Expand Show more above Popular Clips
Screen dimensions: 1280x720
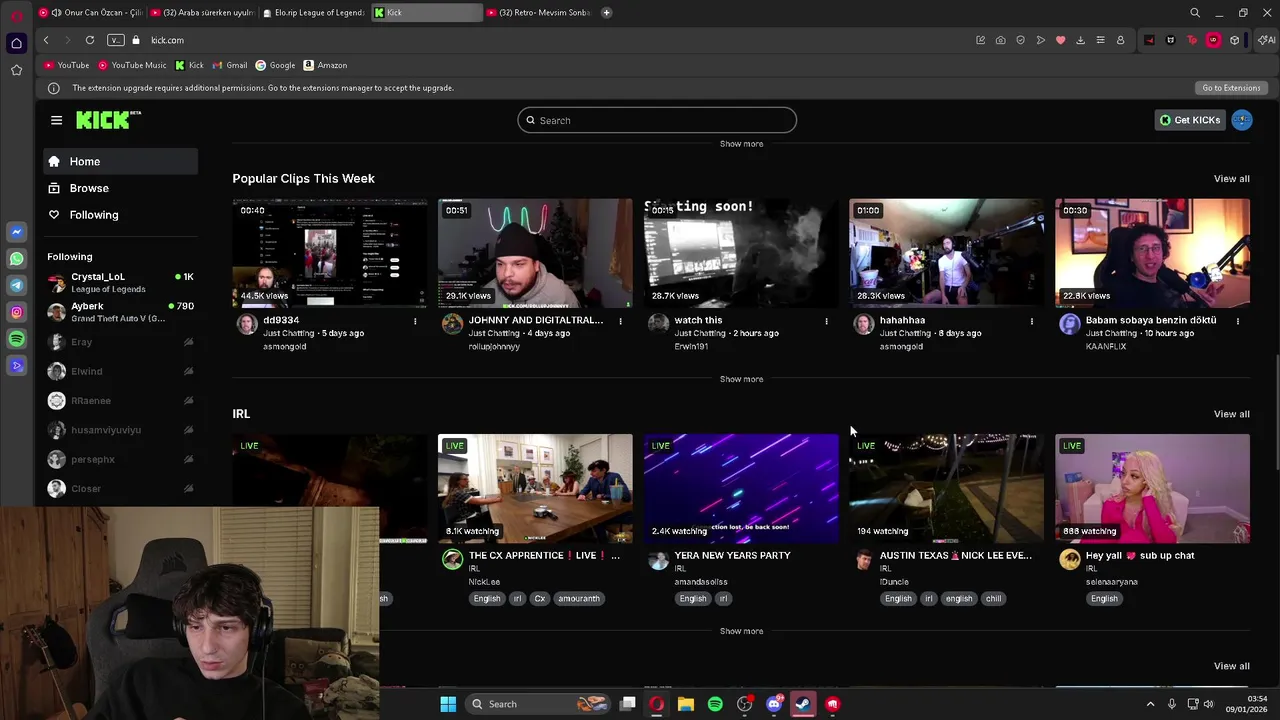(741, 144)
